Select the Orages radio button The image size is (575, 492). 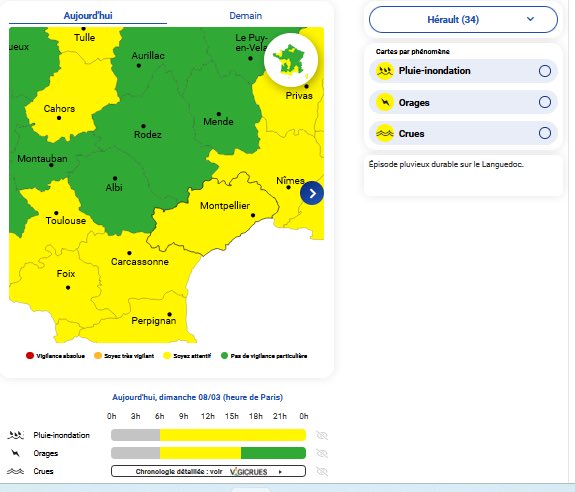(545, 102)
